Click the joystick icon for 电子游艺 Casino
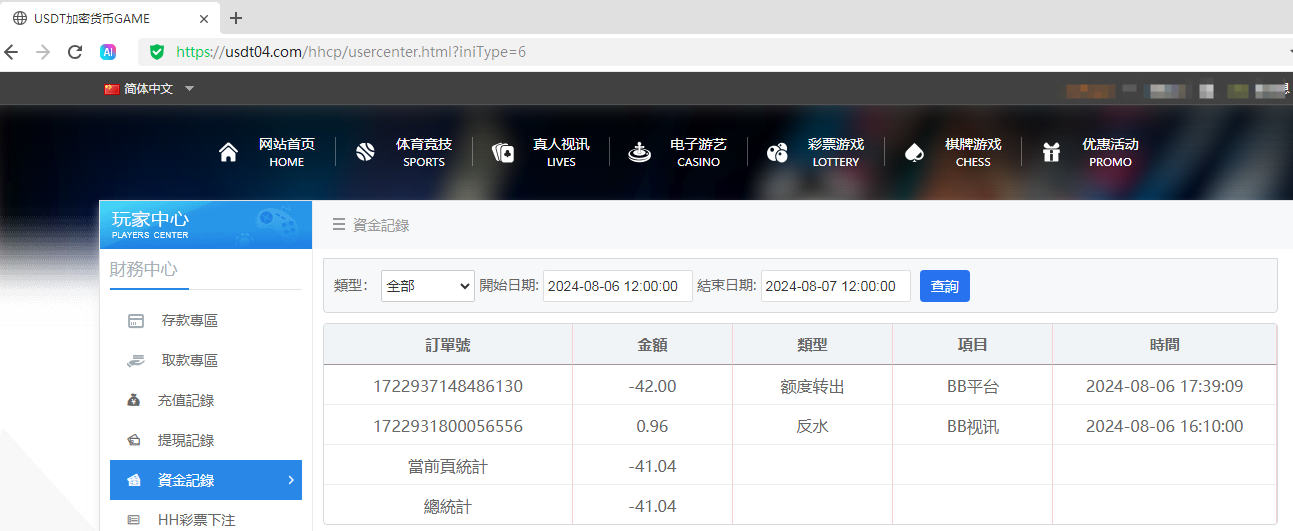This screenshot has width=1293, height=531. tap(639, 152)
